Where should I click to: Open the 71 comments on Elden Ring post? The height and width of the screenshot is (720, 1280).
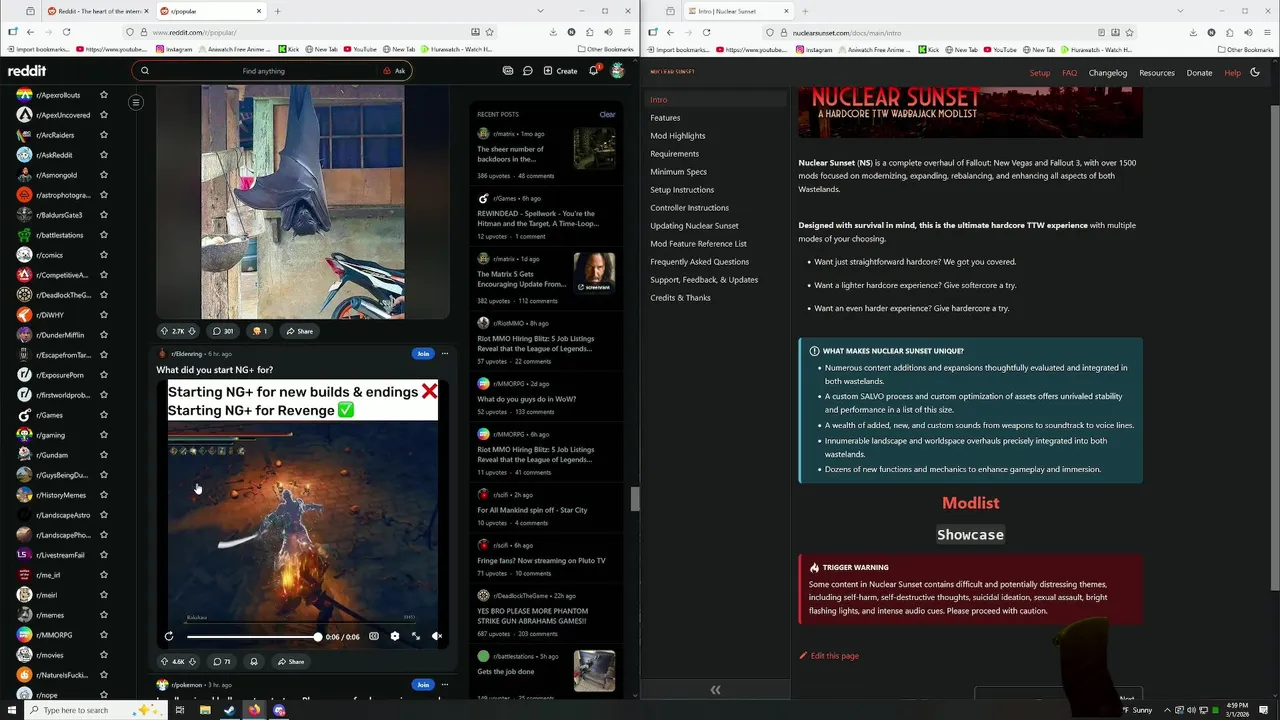(222, 662)
